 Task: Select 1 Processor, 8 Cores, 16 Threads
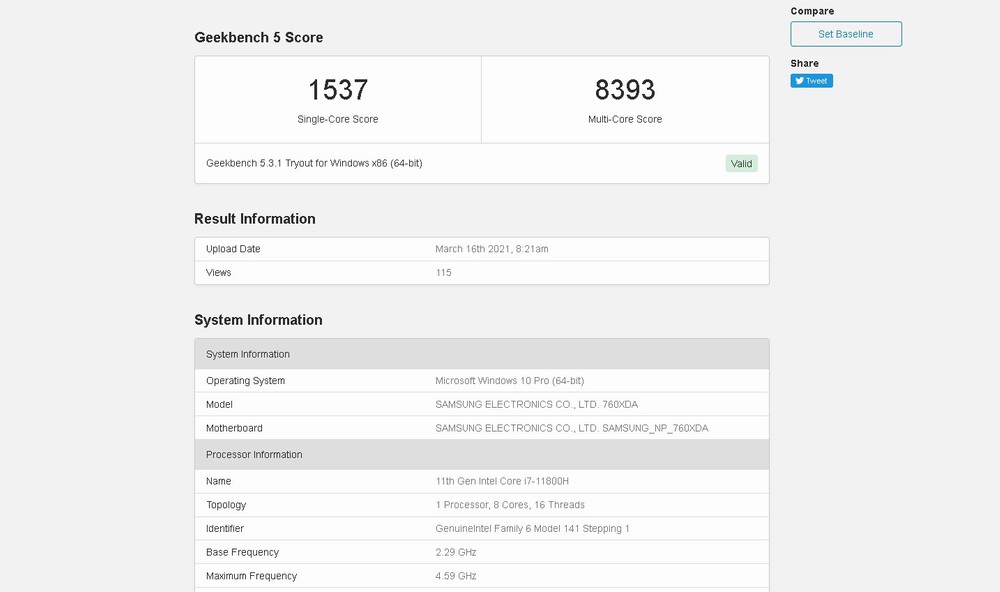tap(510, 505)
